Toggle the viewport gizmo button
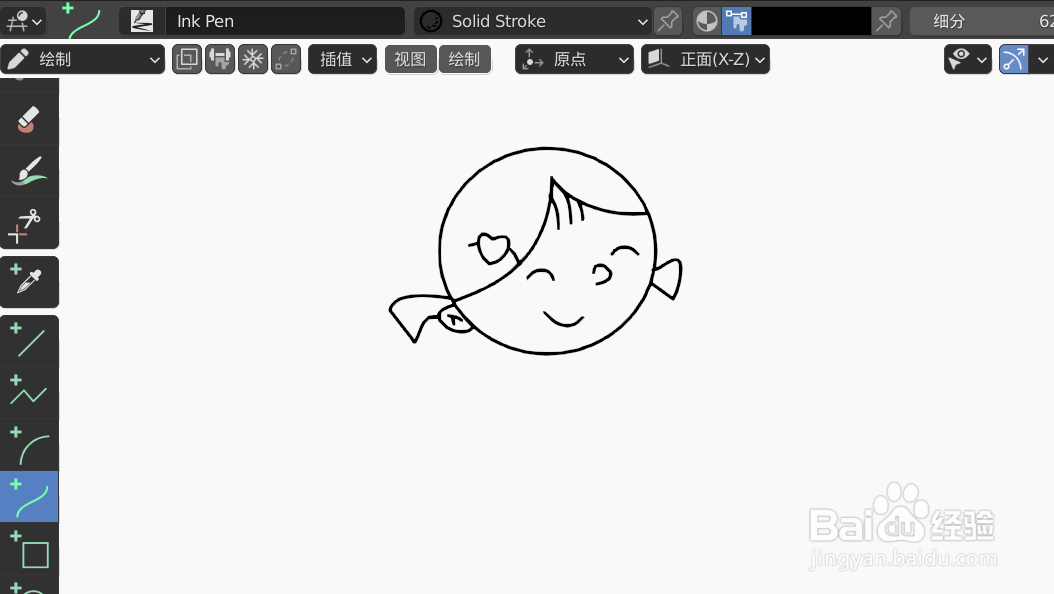 click(1014, 59)
